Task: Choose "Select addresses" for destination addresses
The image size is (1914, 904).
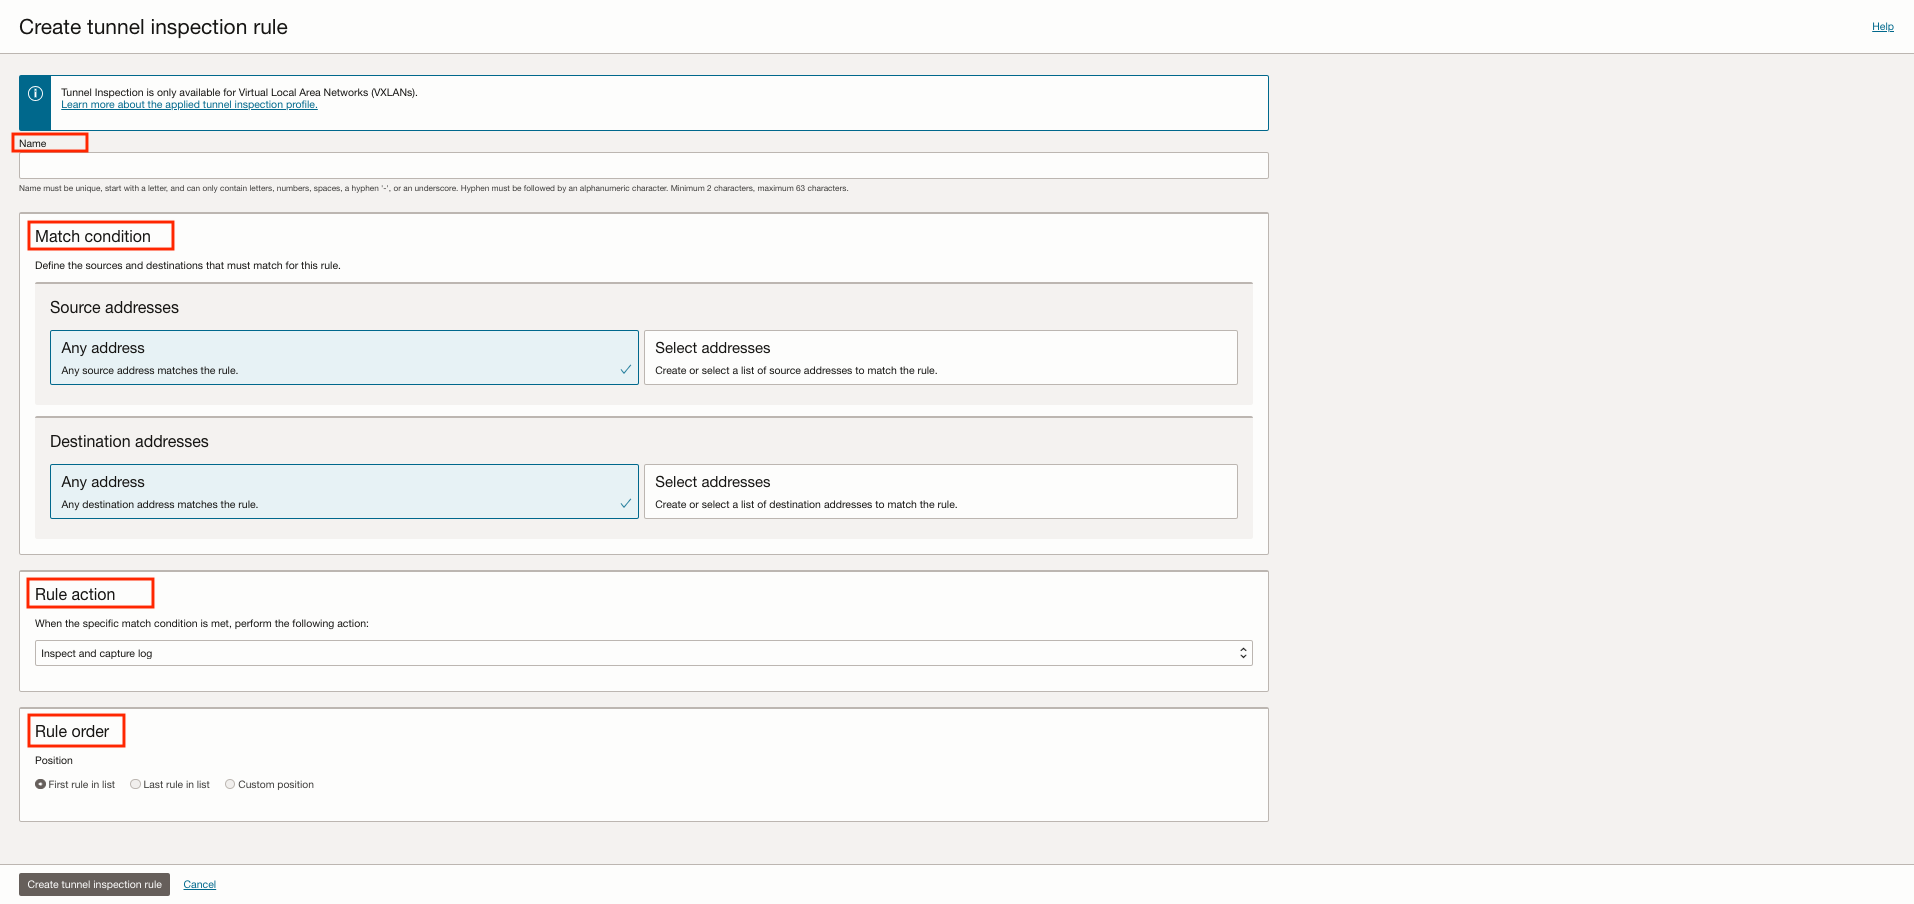Action: coord(940,491)
